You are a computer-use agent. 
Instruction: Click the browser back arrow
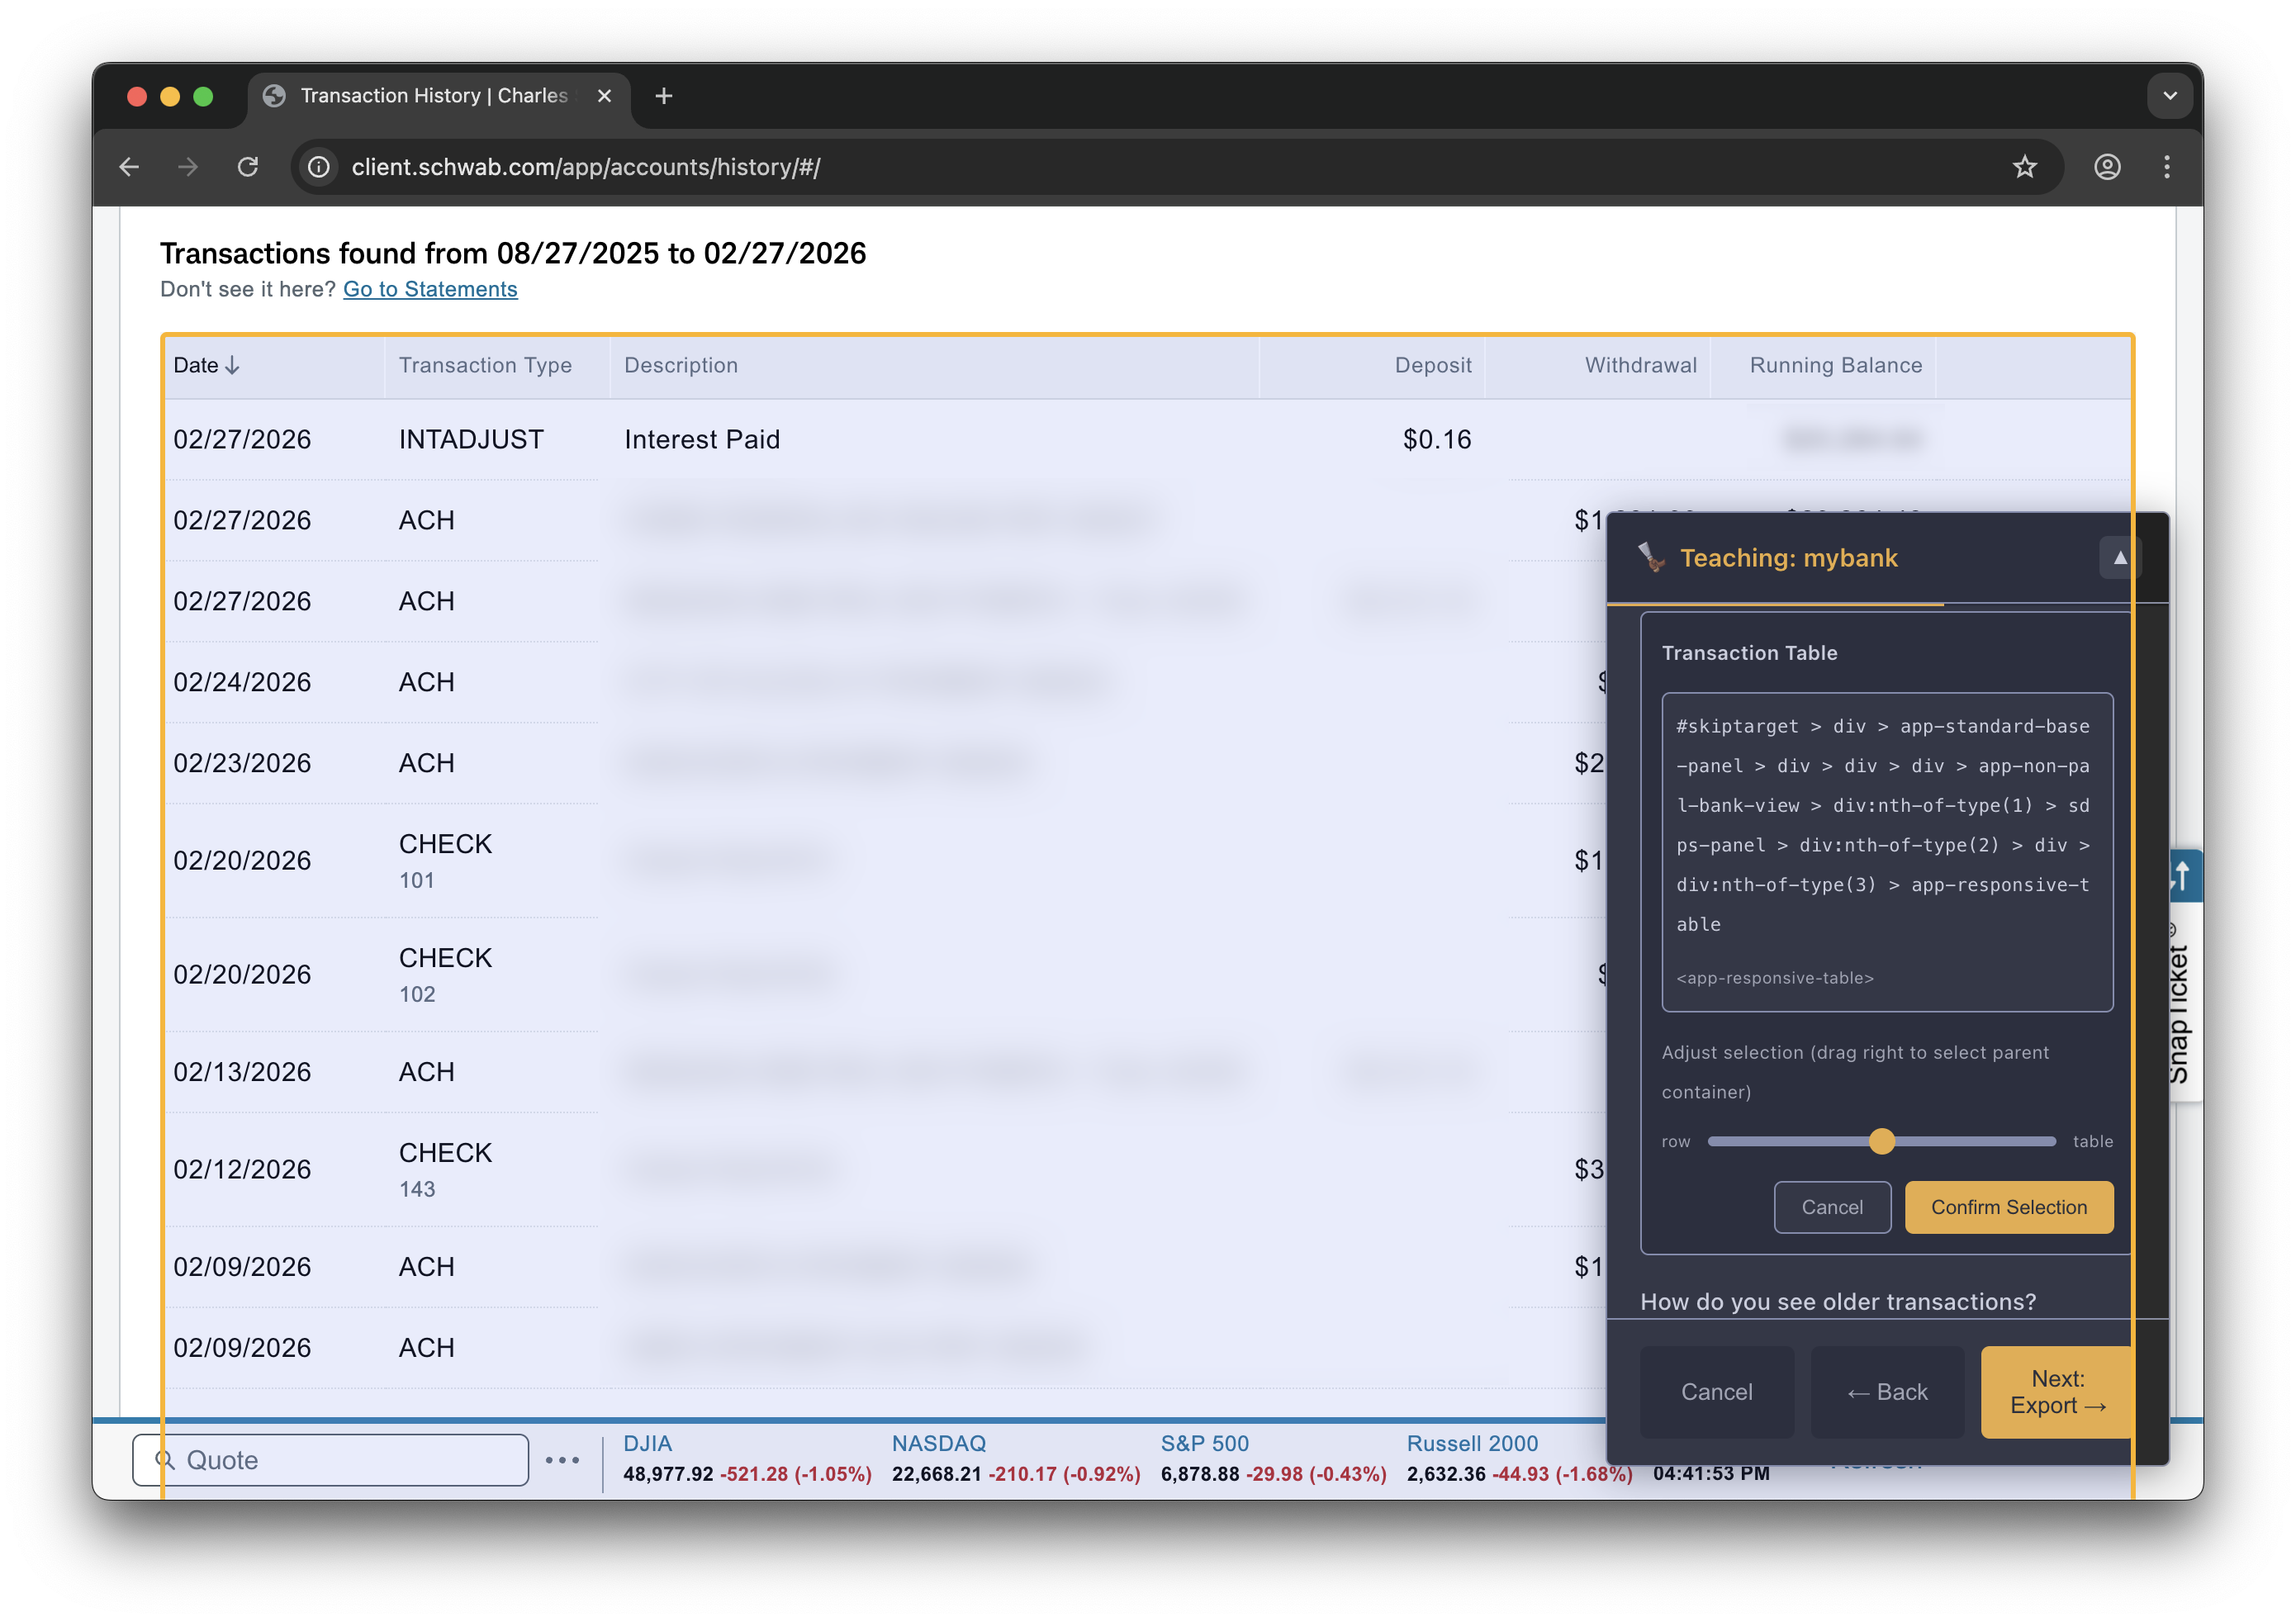(x=129, y=167)
